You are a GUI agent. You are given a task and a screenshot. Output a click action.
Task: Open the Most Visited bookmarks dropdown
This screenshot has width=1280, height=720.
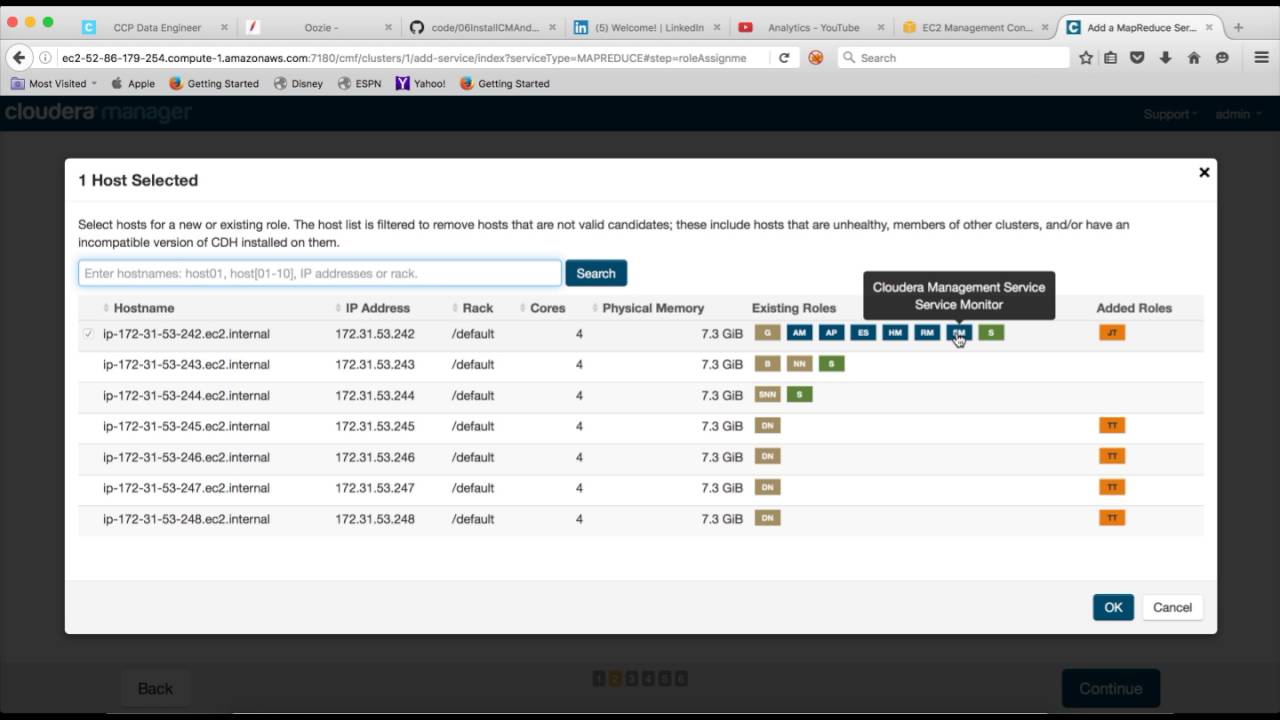point(54,84)
